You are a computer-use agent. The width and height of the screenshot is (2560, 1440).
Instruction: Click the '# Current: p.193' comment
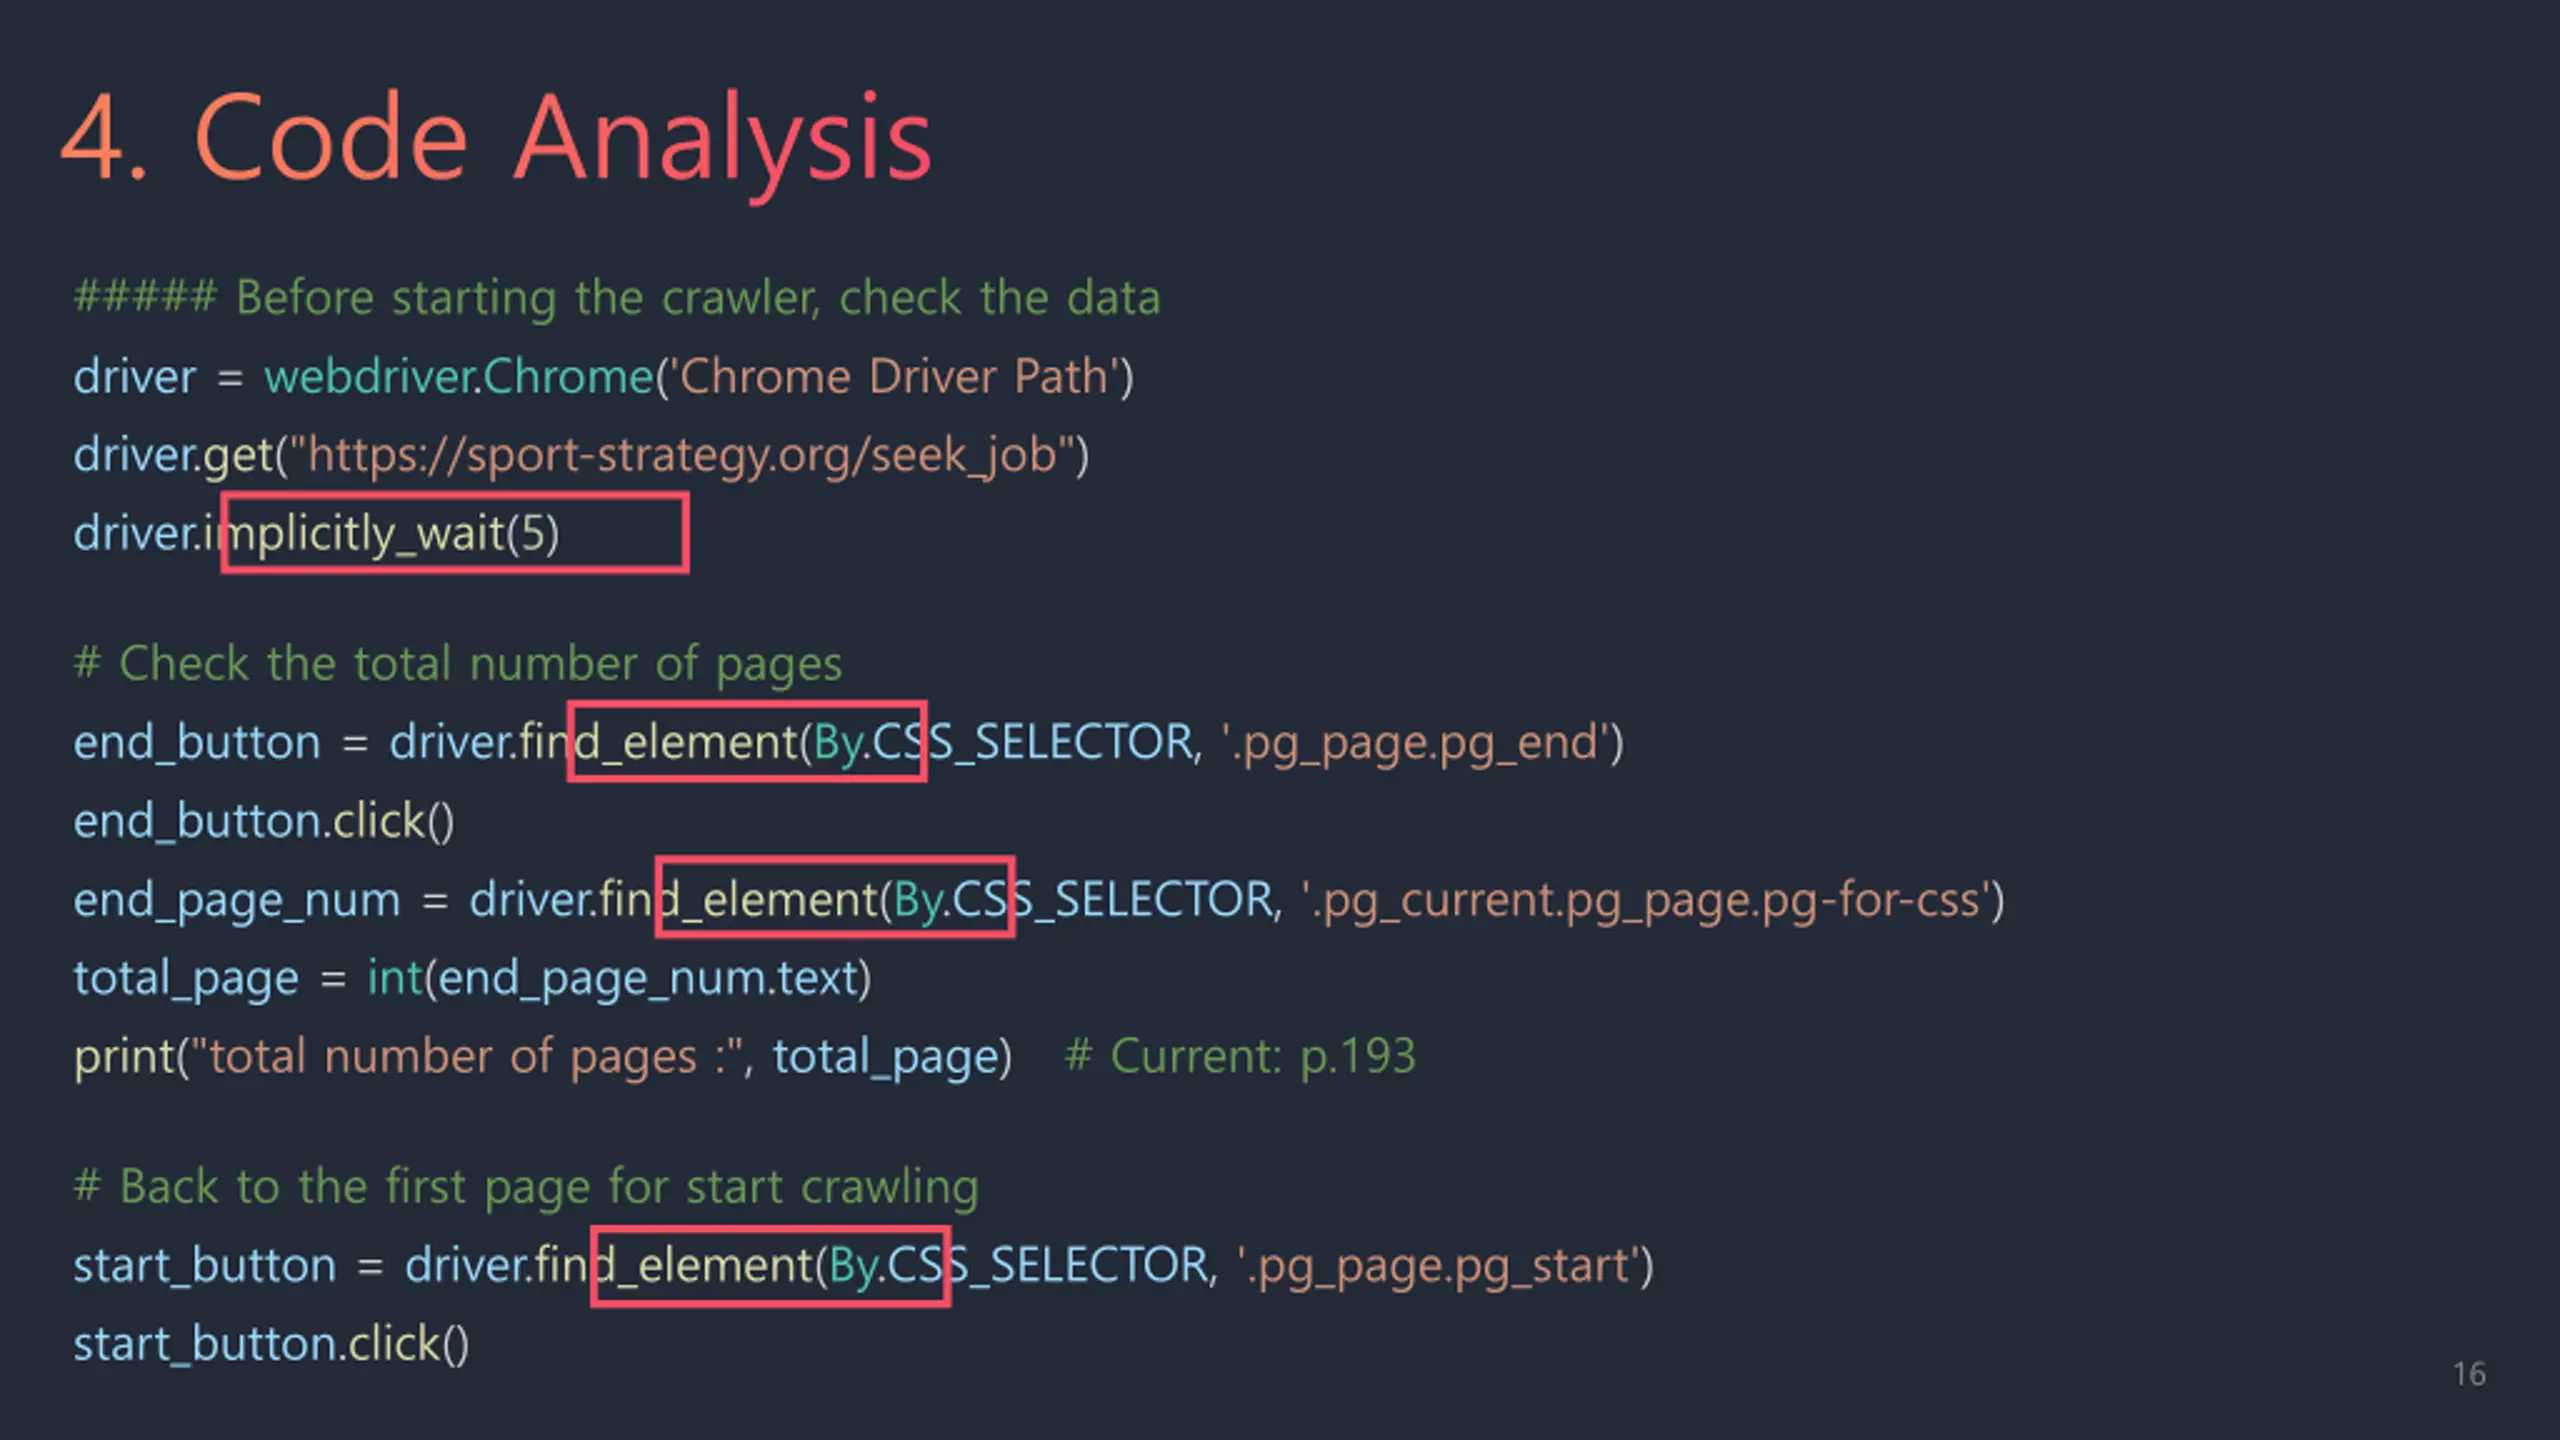(x=1240, y=1056)
